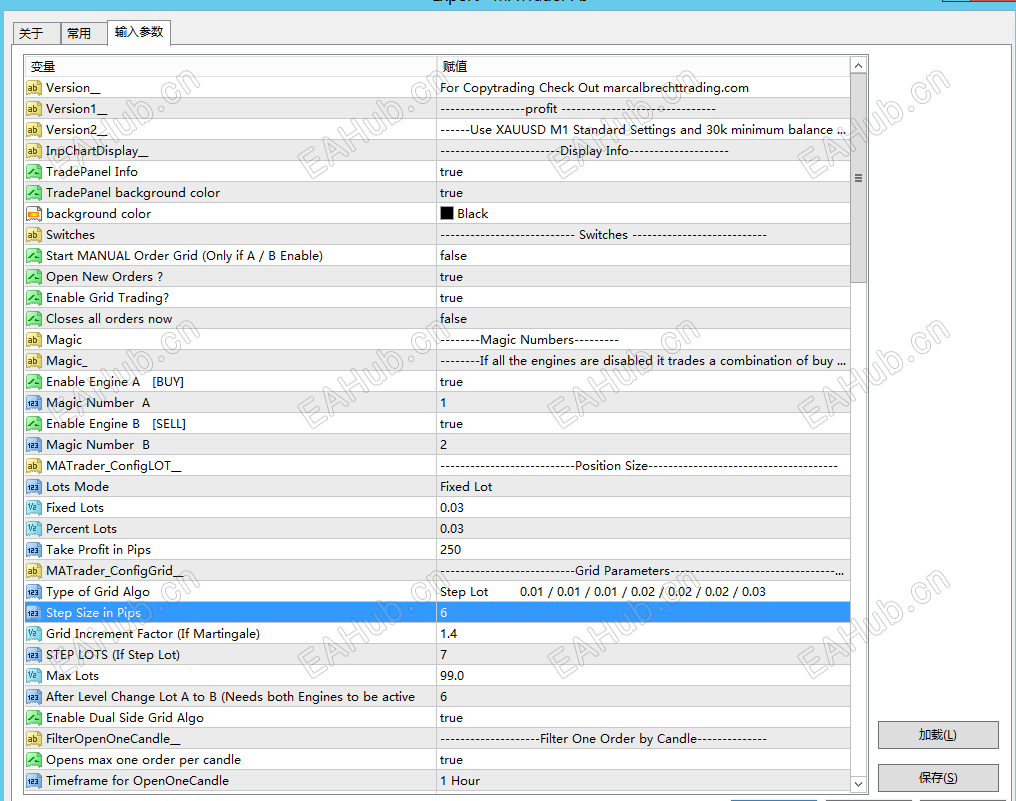Click the integer icon beside Magic Number B
Image resolution: width=1016 pixels, height=801 pixels.
click(x=34, y=445)
